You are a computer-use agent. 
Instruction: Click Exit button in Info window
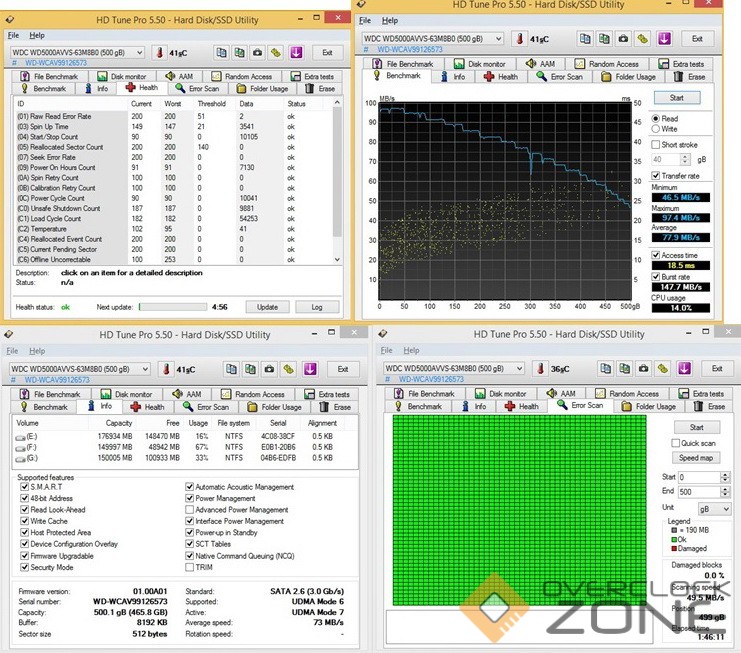click(x=343, y=369)
